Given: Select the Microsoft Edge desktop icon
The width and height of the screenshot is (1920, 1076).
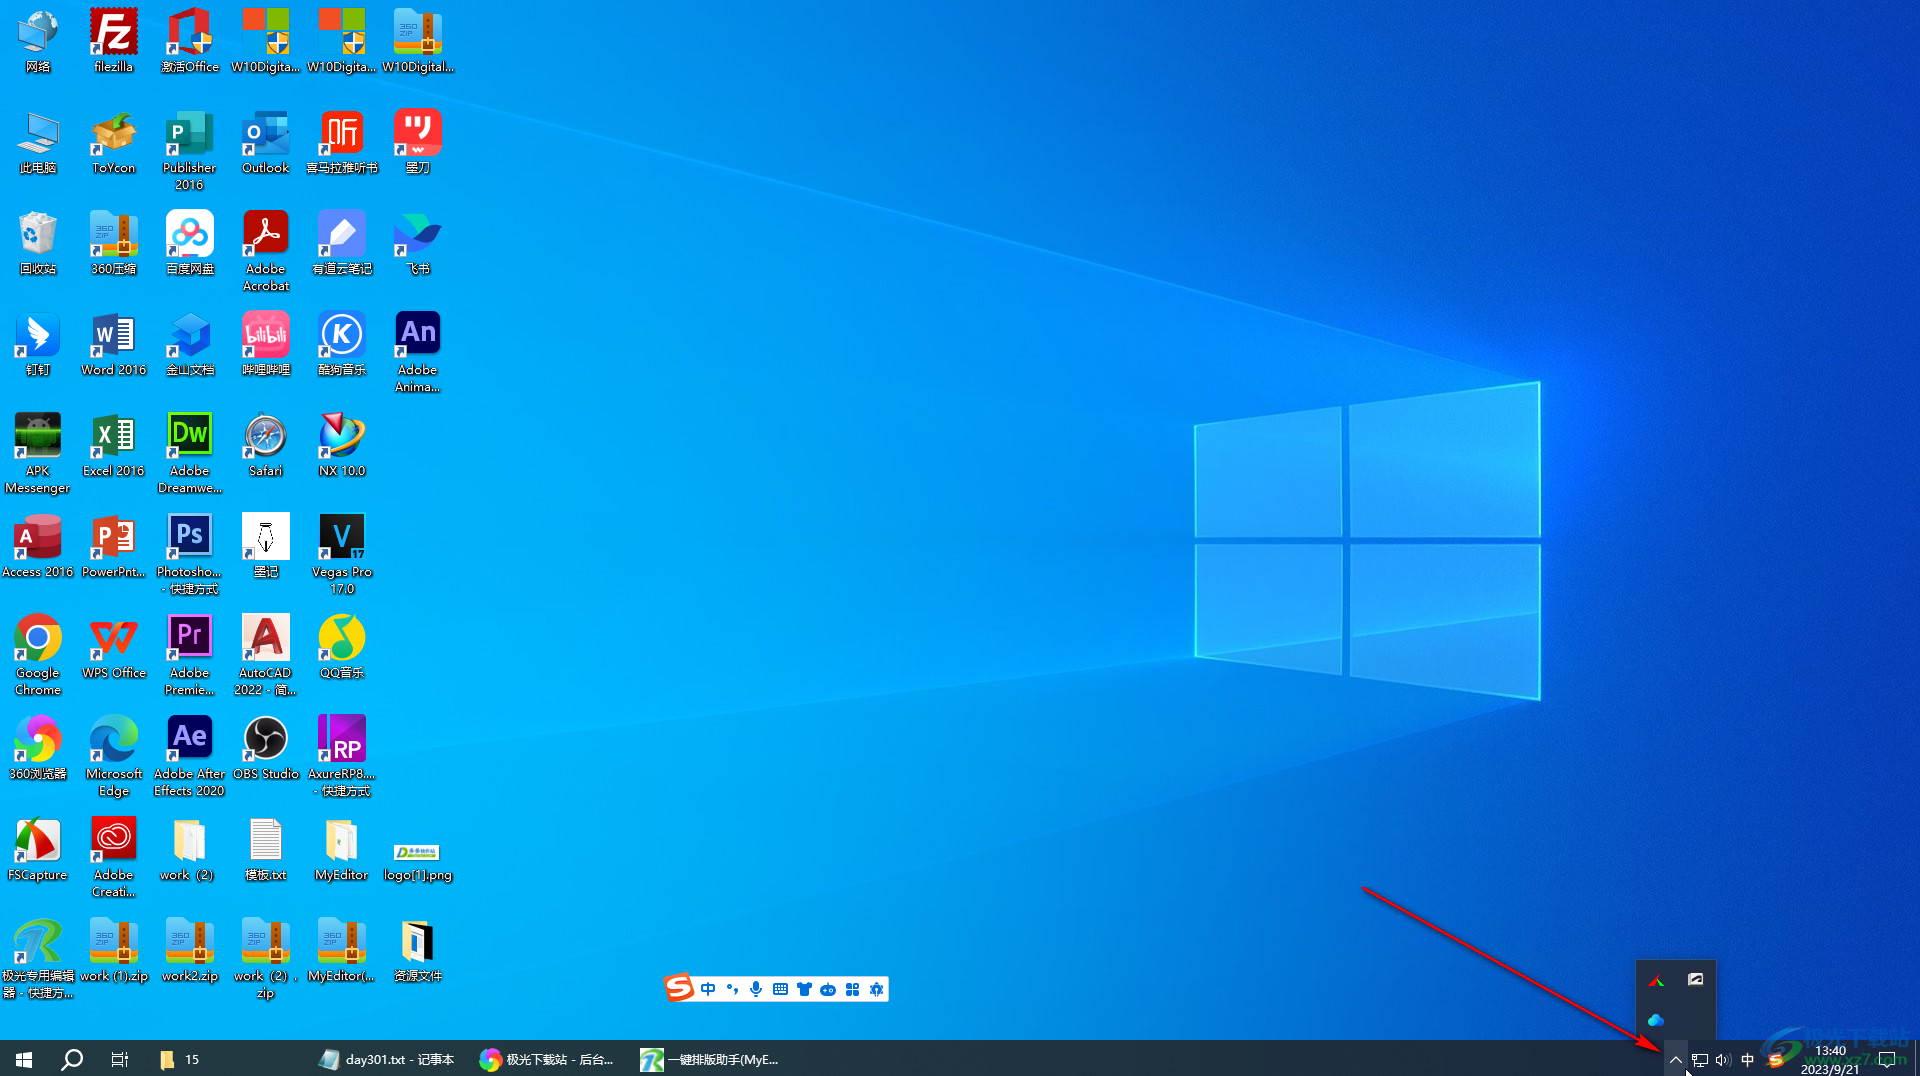Looking at the screenshot, I should (x=114, y=756).
